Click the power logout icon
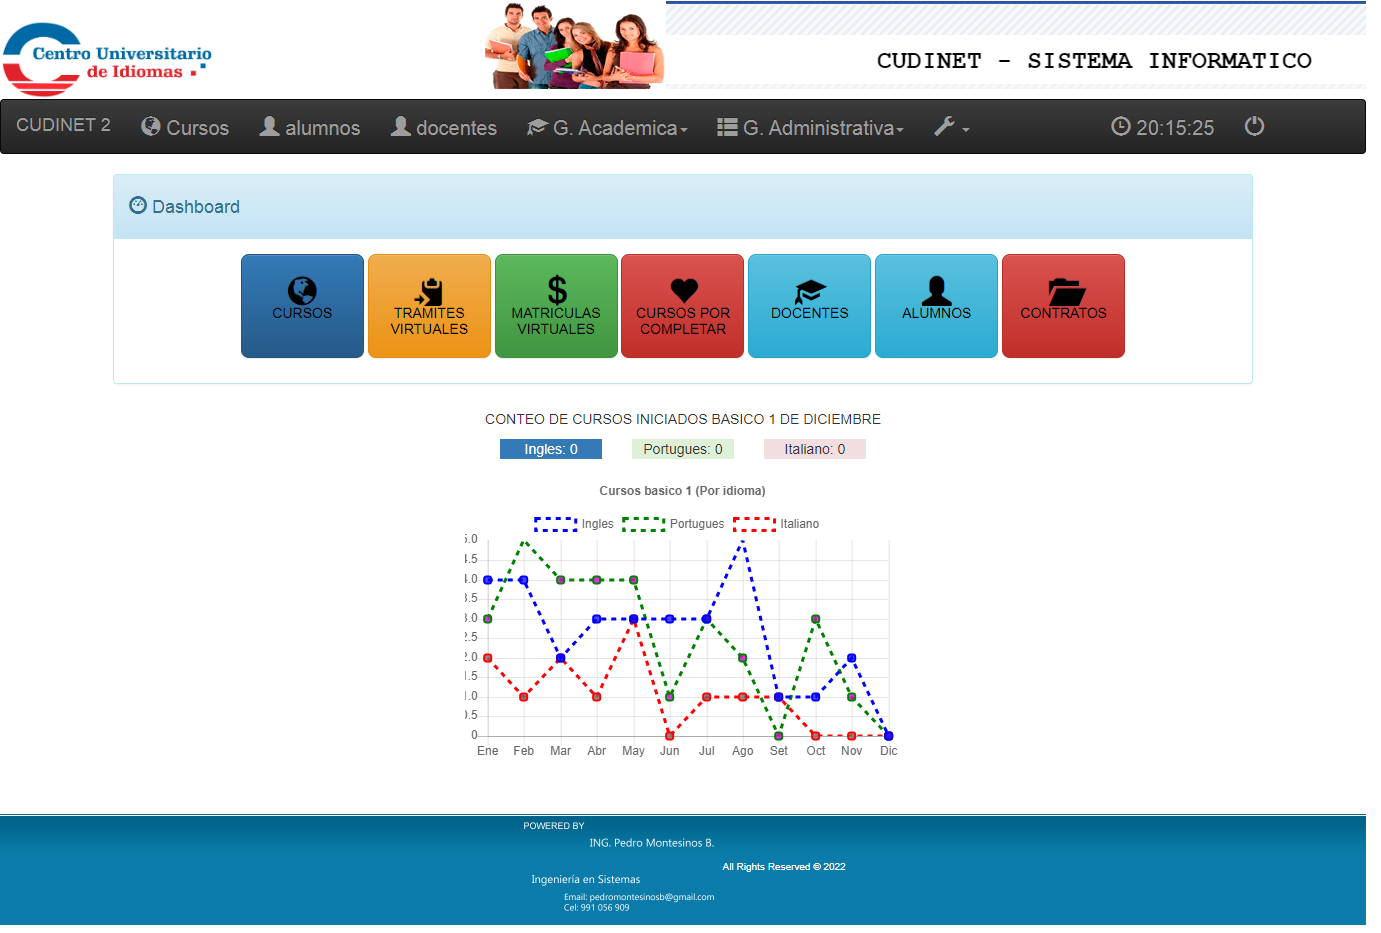The height and width of the screenshot is (933, 1381). (x=1254, y=126)
